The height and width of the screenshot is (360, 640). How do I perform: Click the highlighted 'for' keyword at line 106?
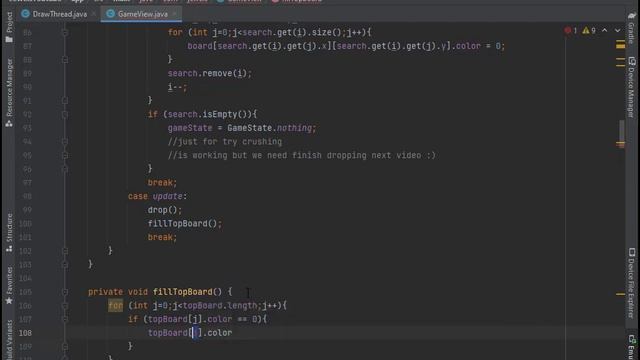(116, 306)
